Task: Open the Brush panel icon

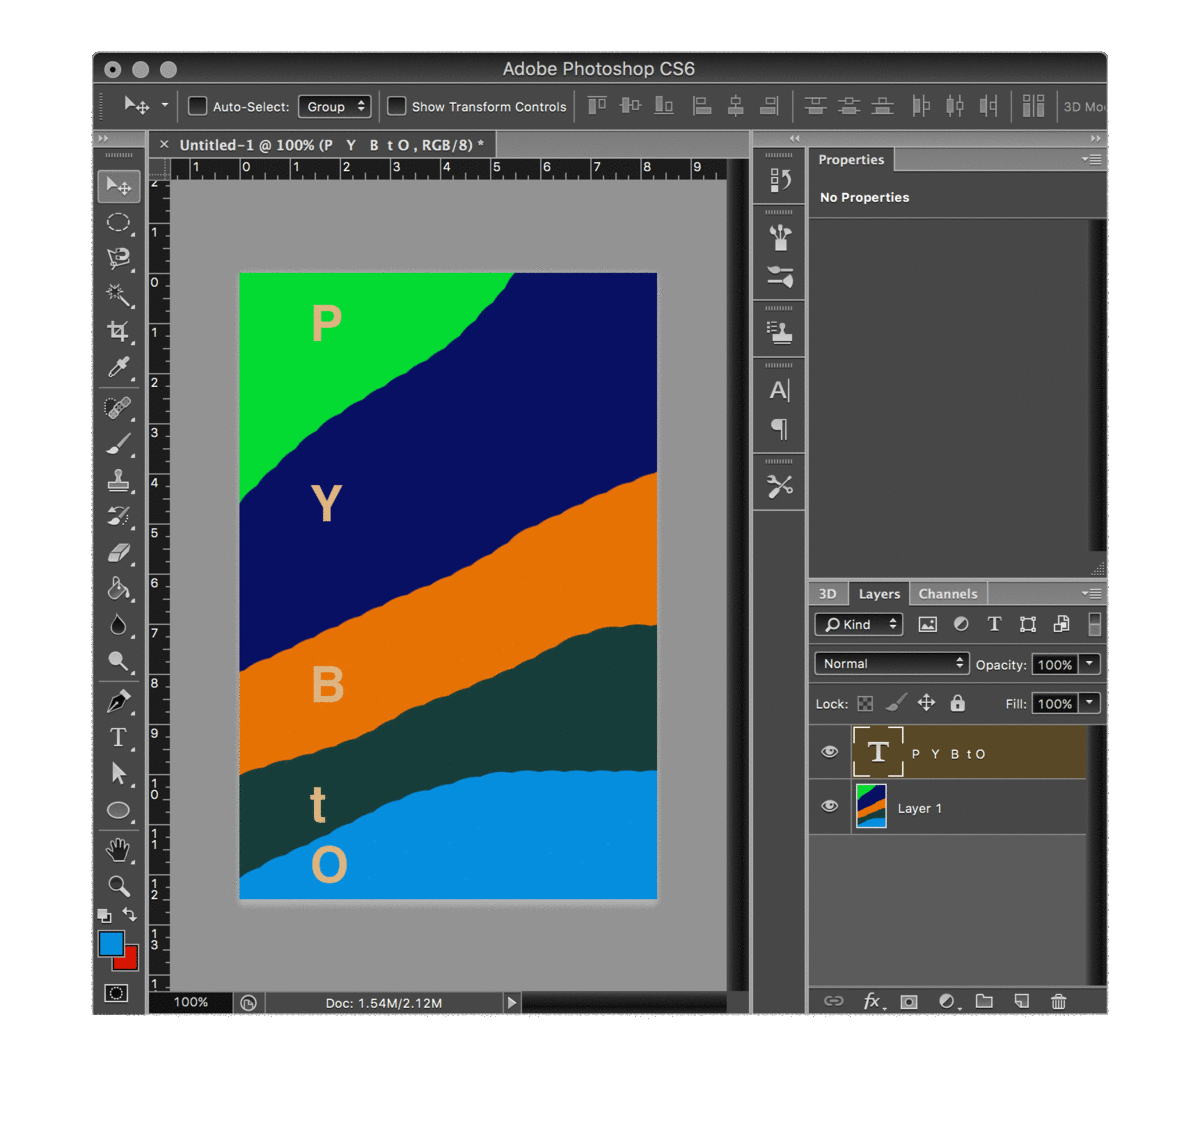Action: (x=780, y=237)
